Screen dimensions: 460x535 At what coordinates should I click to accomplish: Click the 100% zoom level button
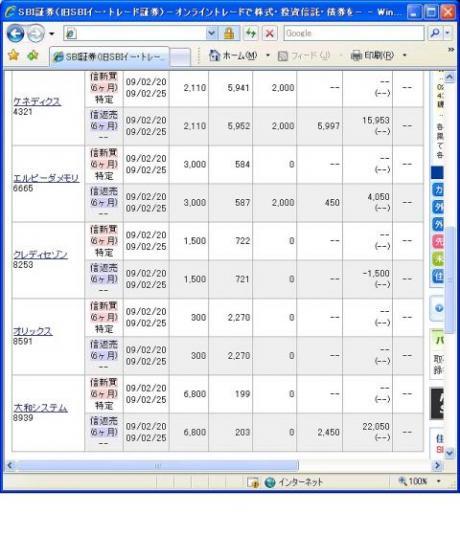coord(413,481)
